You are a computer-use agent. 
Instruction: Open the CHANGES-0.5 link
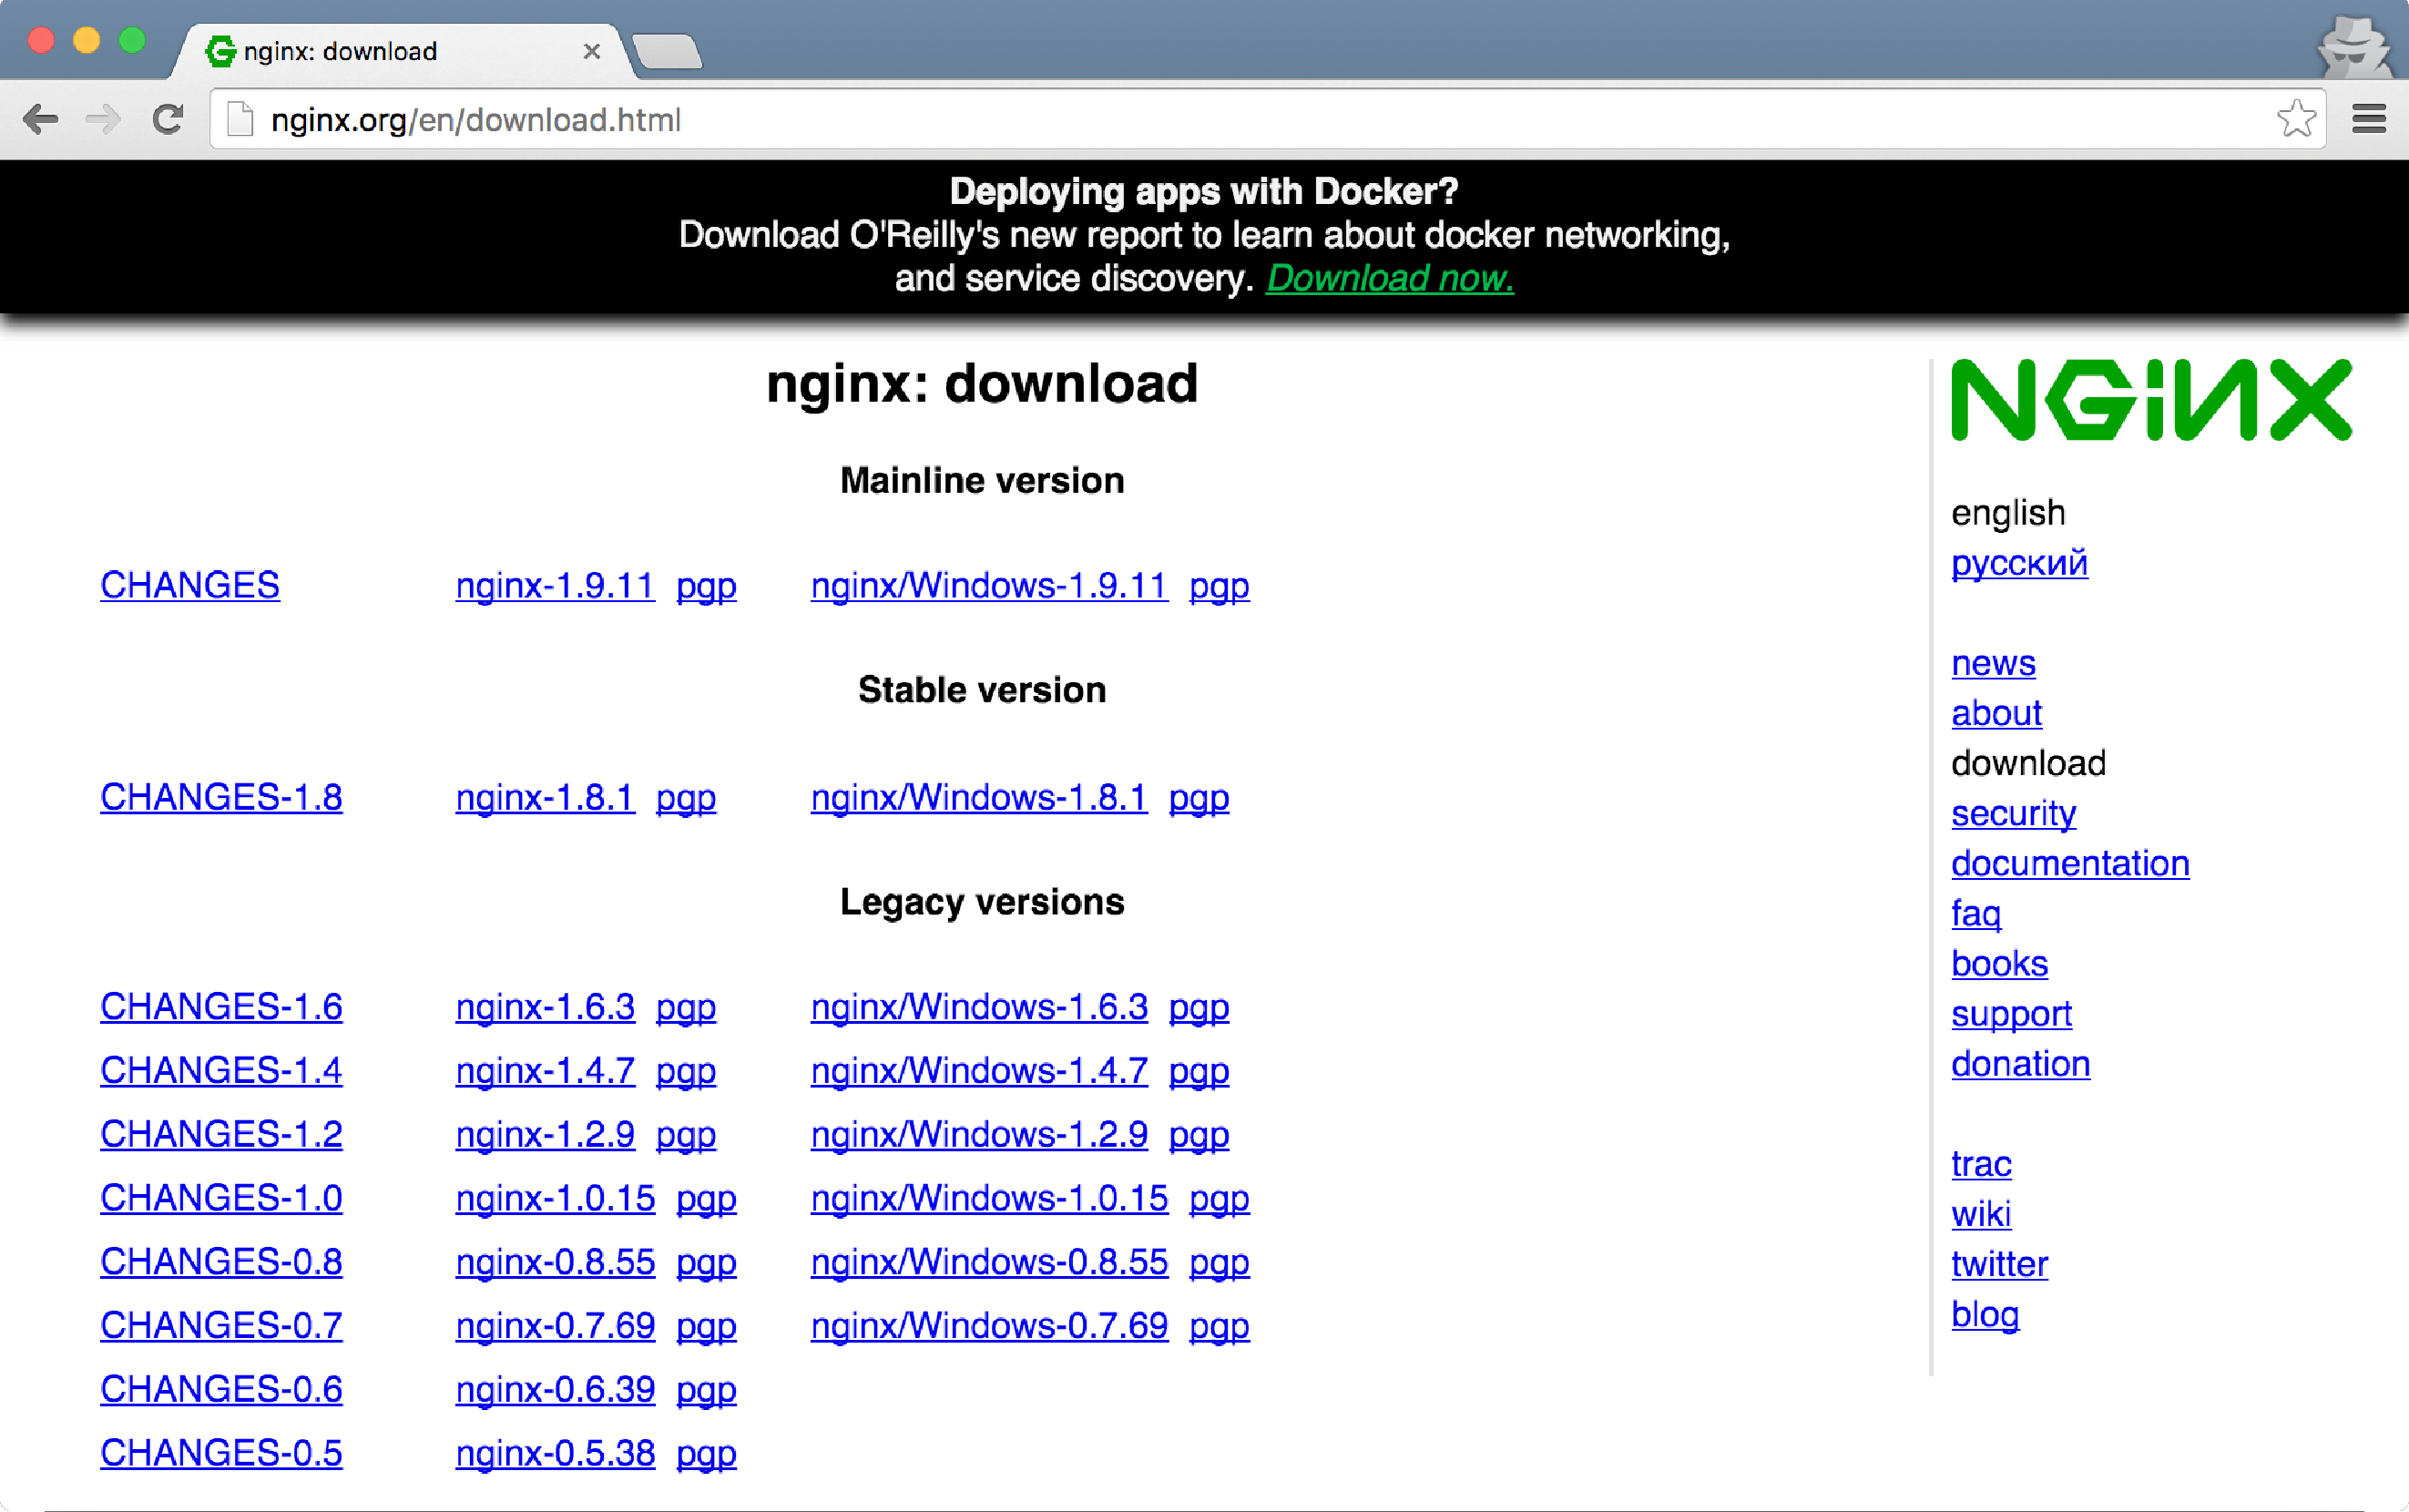221,1453
